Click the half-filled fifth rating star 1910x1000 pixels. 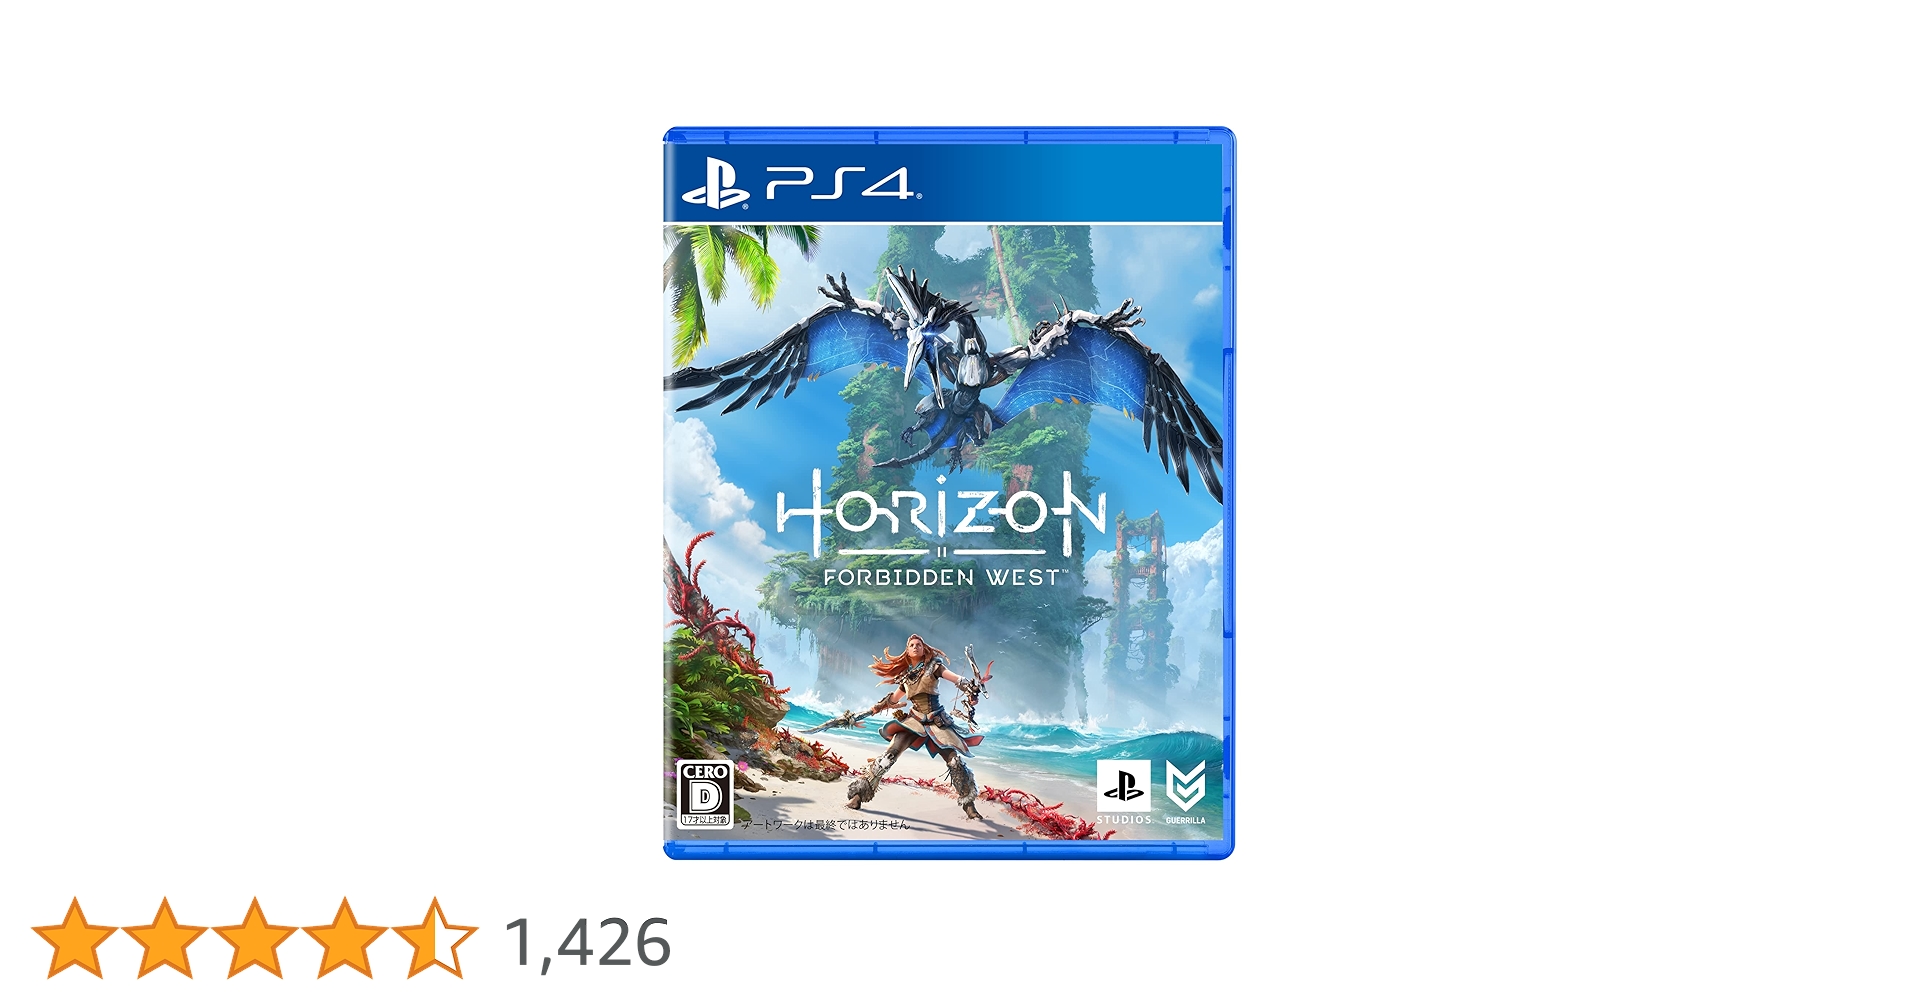pyautogui.click(x=434, y=937)
